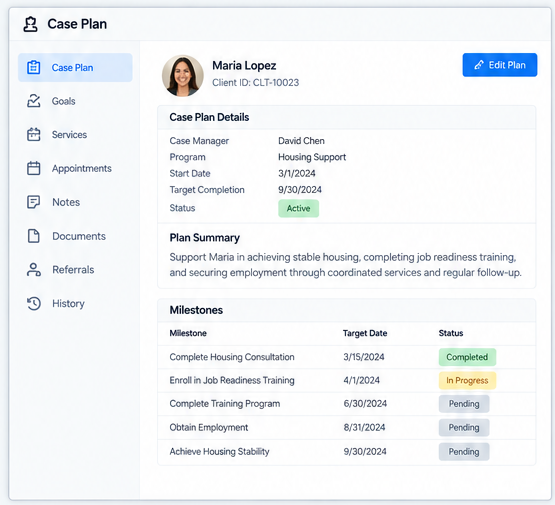Click the Target Date column header

(365, 333)
